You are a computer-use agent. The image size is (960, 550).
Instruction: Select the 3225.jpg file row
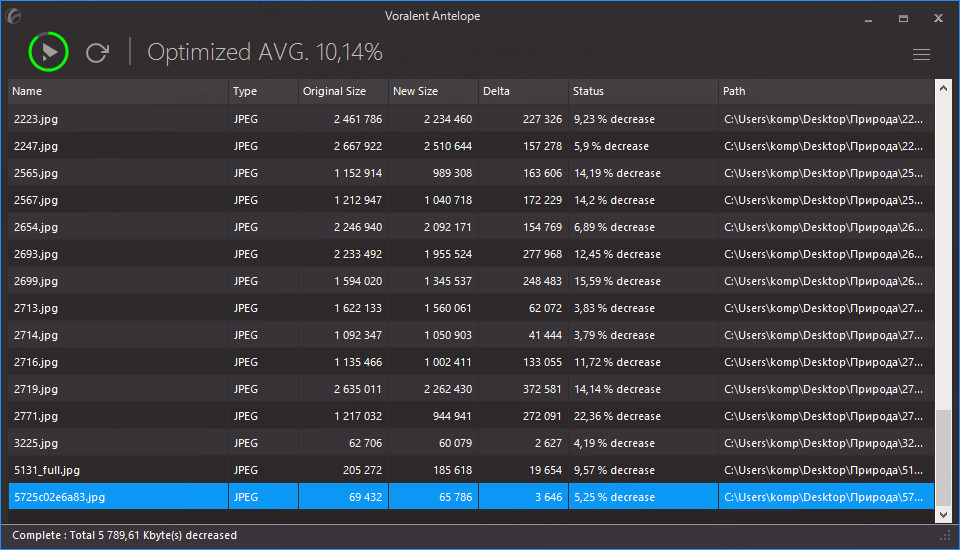point(471,443)
